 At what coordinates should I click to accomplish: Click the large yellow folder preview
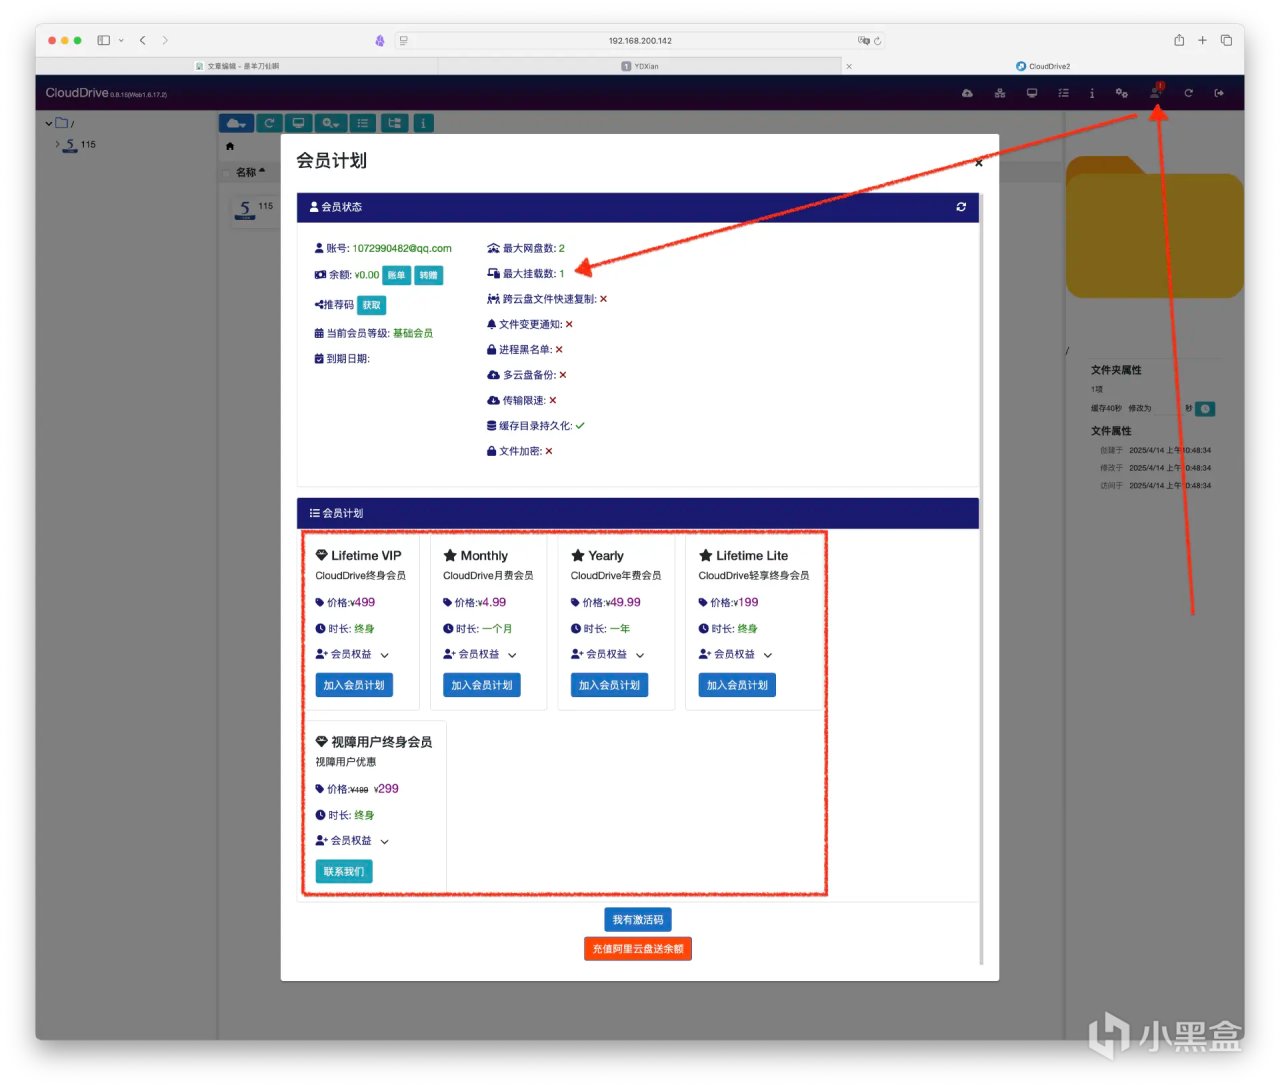point(1154,227)
